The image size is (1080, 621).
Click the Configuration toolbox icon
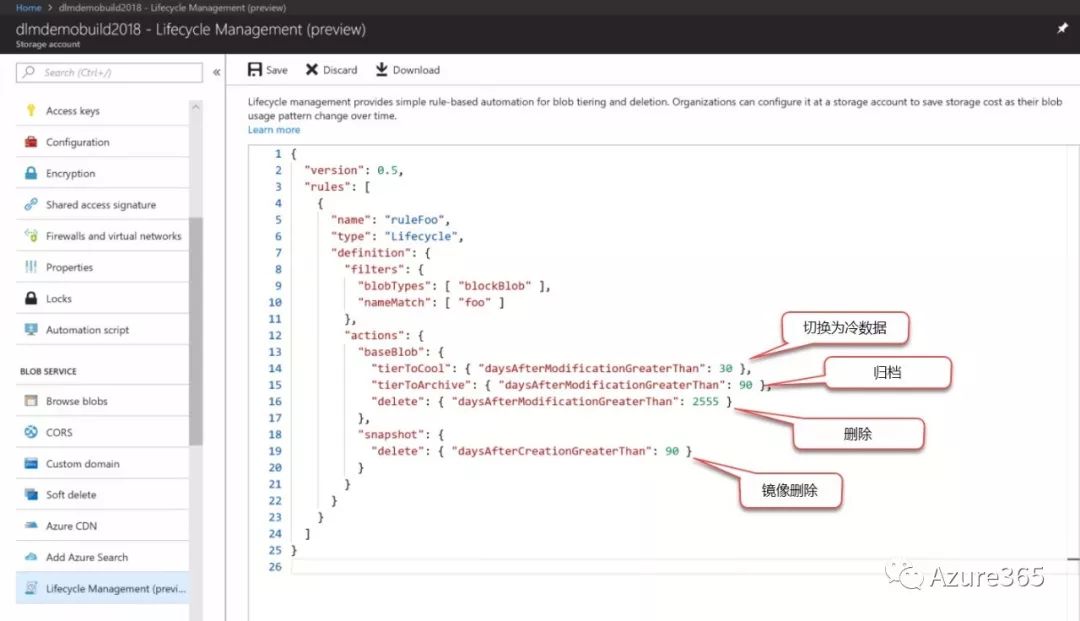(30, 142)
